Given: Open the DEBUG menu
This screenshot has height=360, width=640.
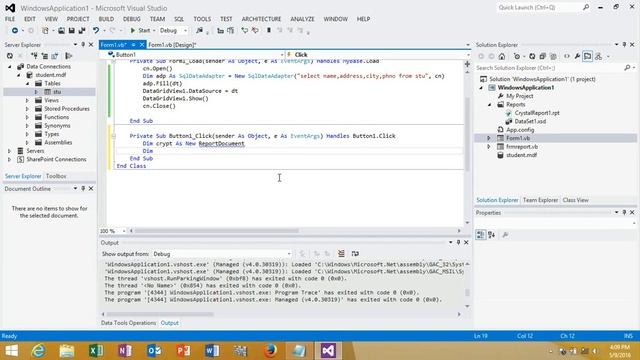Looking at the screenshot, I should click(131, 19).
